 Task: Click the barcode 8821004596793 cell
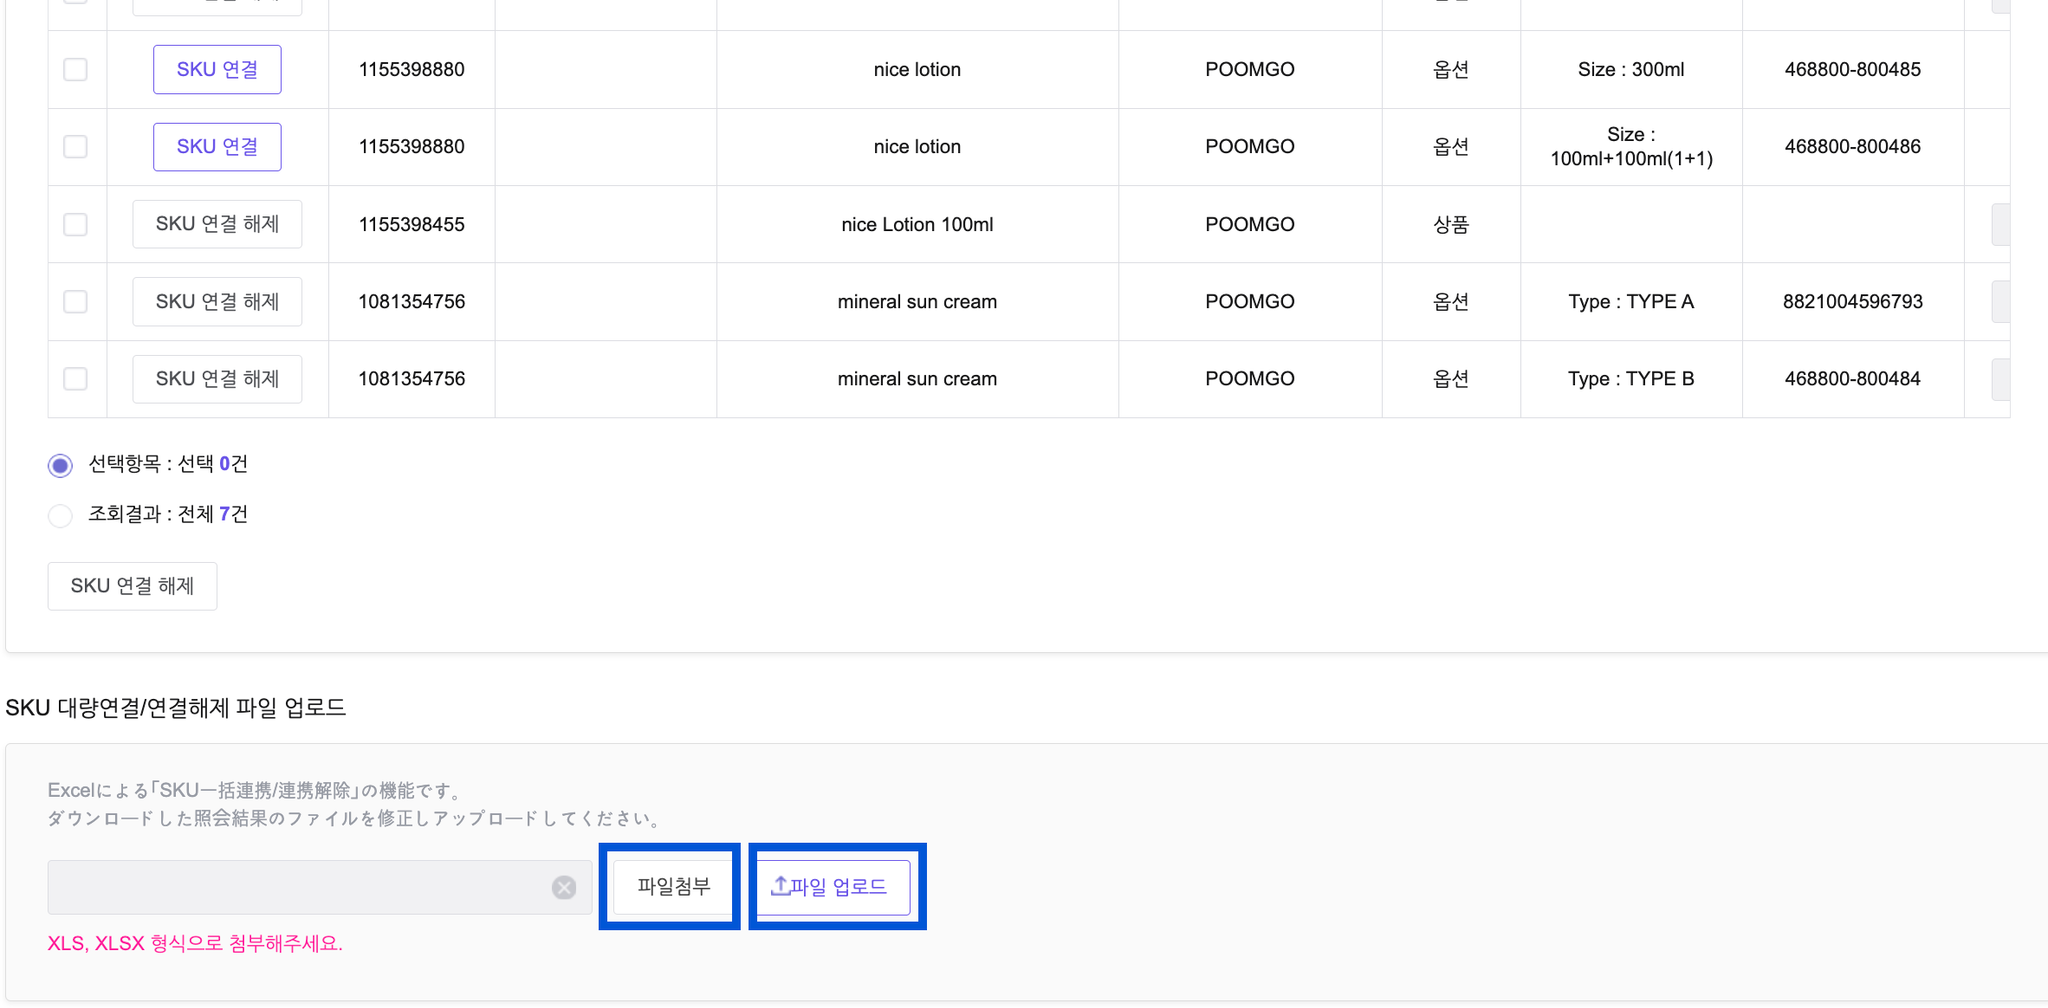coord(1852,301)
